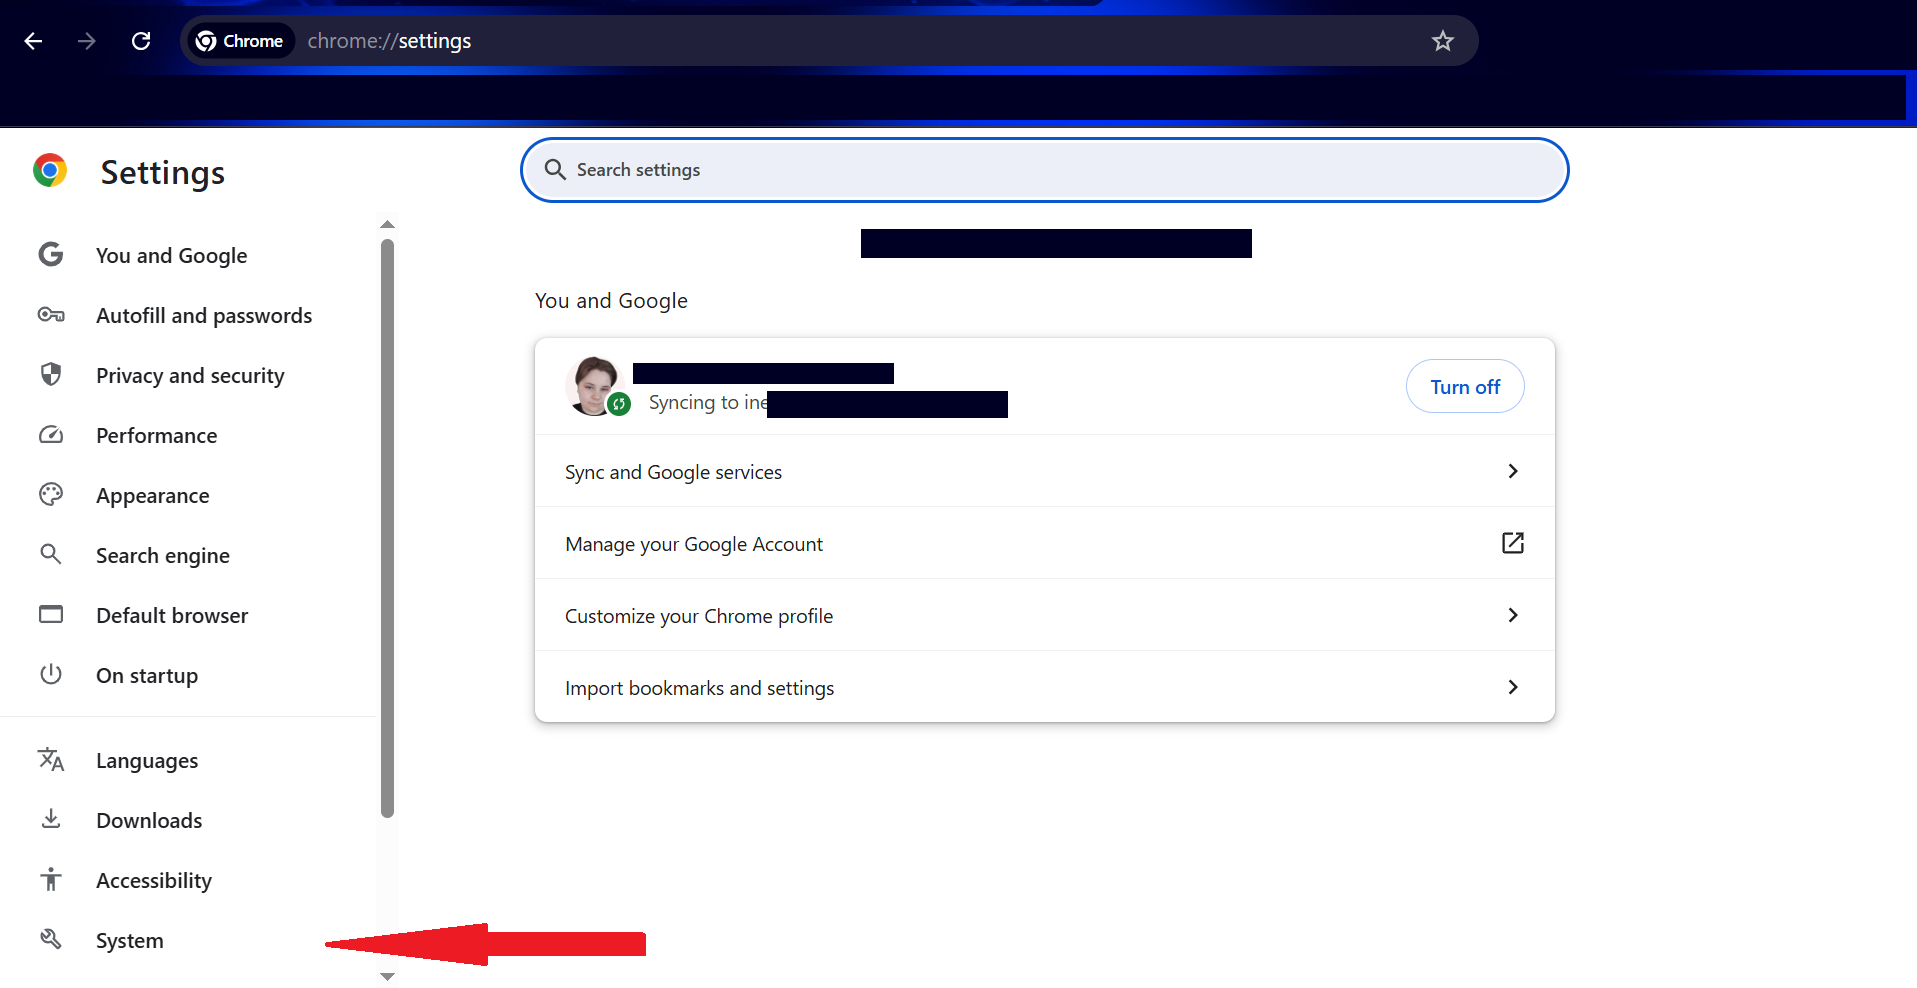Click the Appearance palette icon
The height and width of the screenshot is (988, 1917).
[51, 495]
